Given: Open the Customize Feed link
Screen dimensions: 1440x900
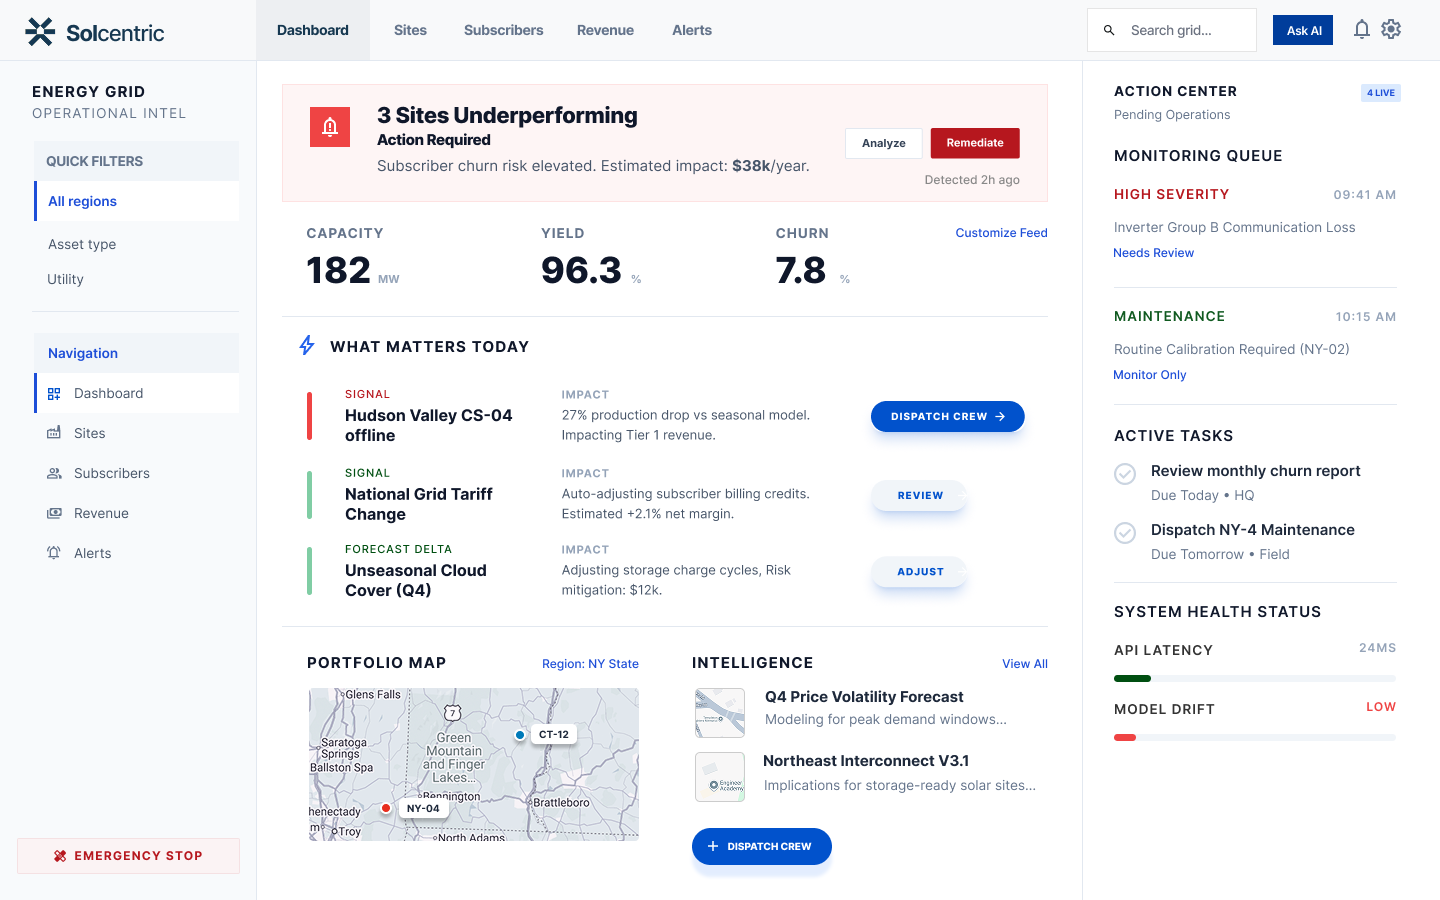Looking at the screenshot, I should pyautogui.click(x=1001, y=233).
